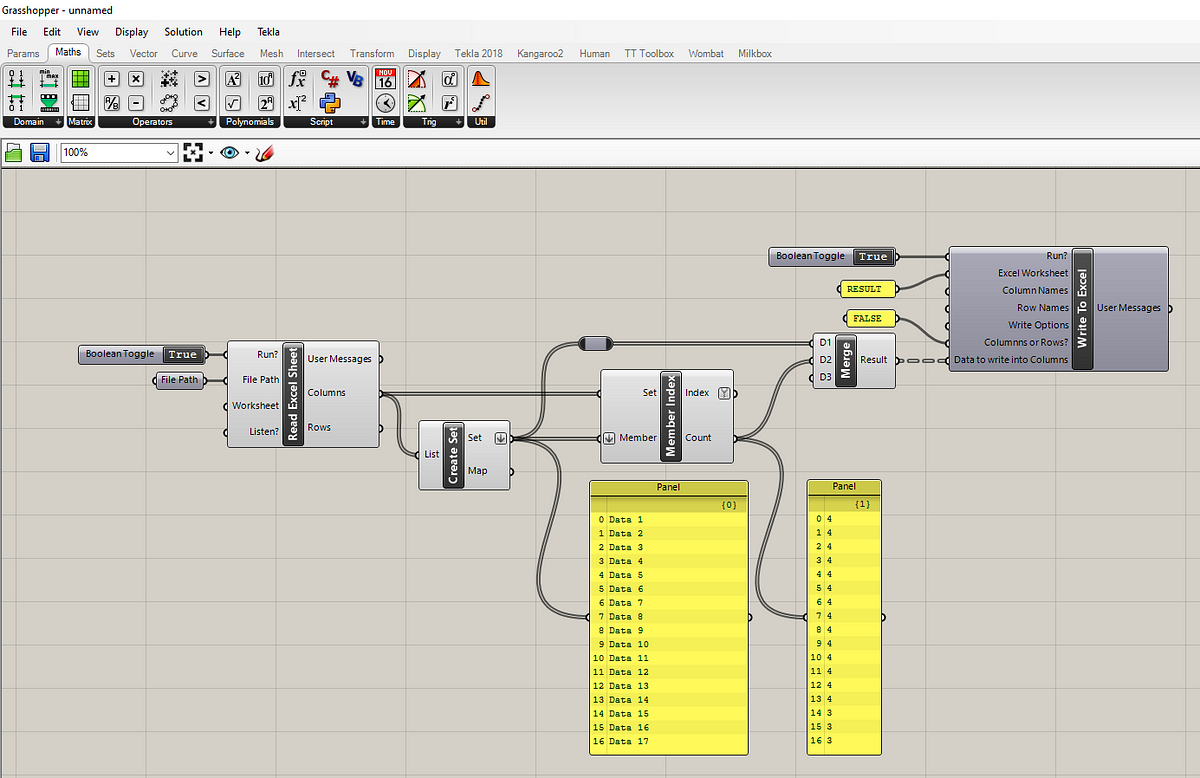Open the File menu

pyautogui.click(x=19, y=32)
